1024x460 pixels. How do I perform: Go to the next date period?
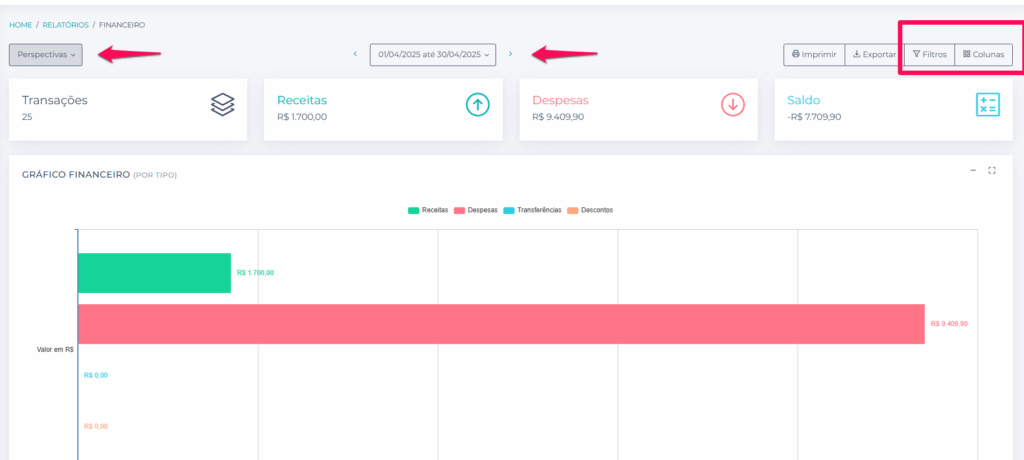pyautogui.click(x=510, y=54)
